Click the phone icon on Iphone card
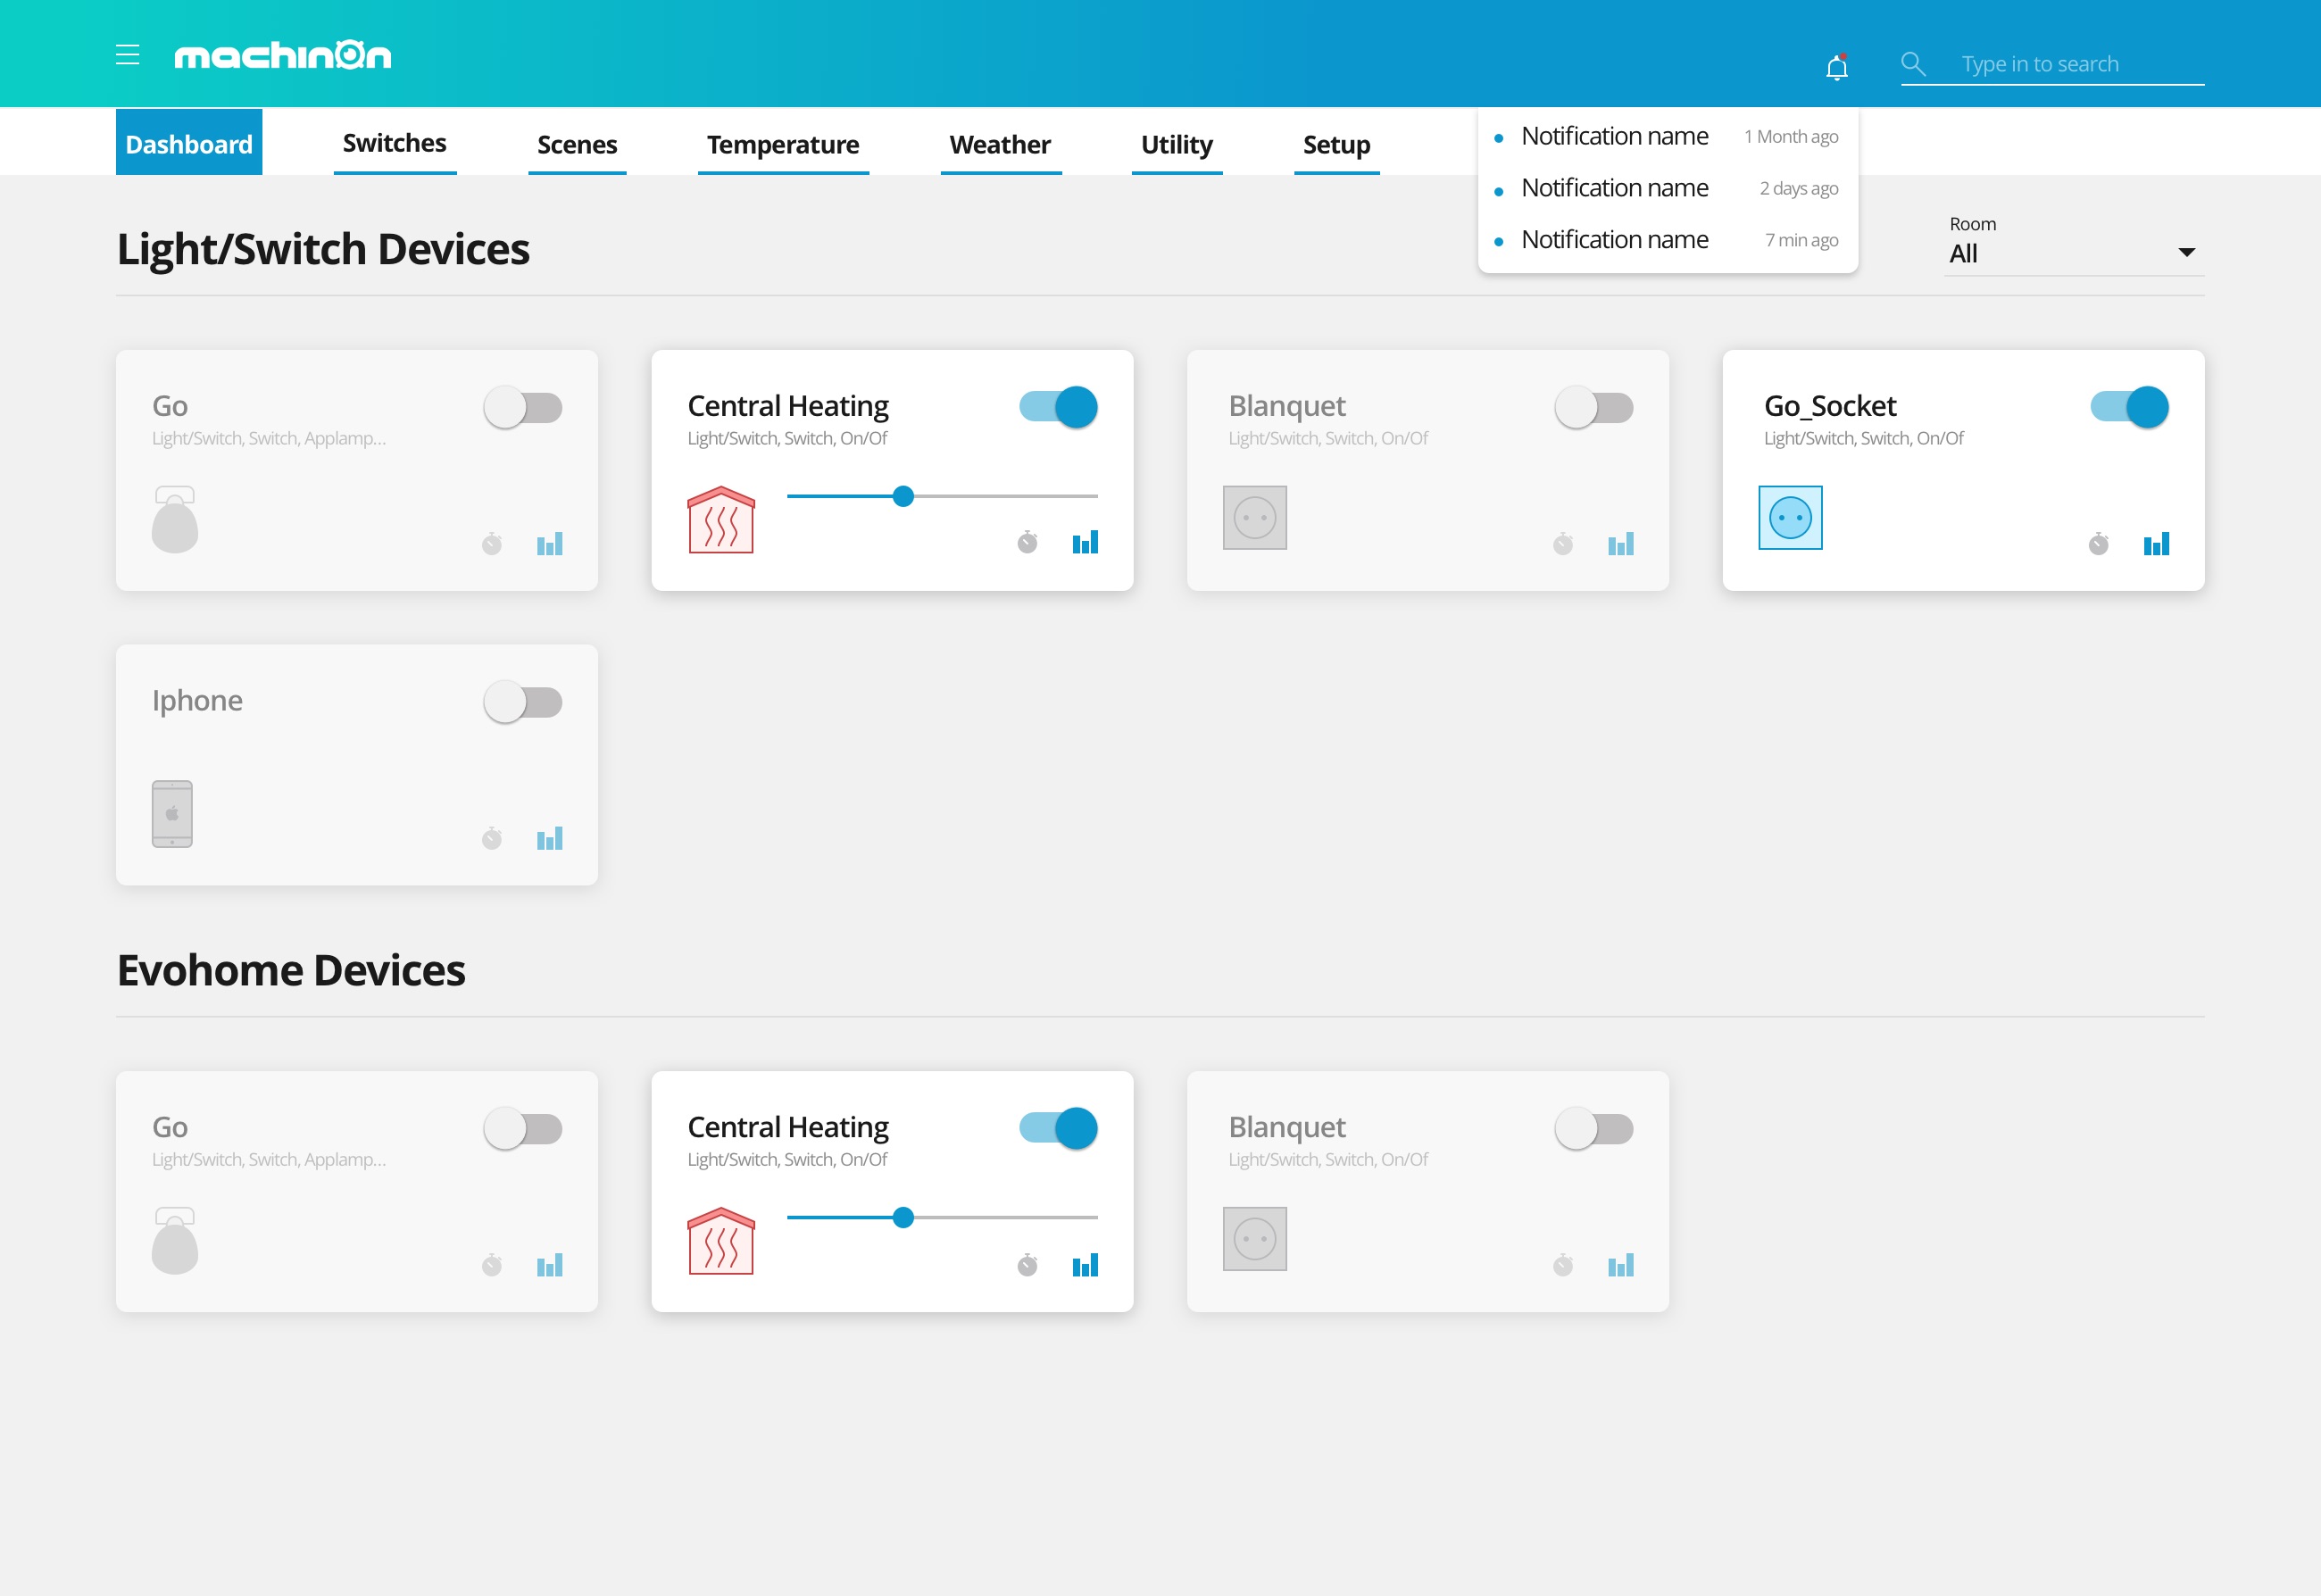2321x1596 pixels. (x=172, y=814)
